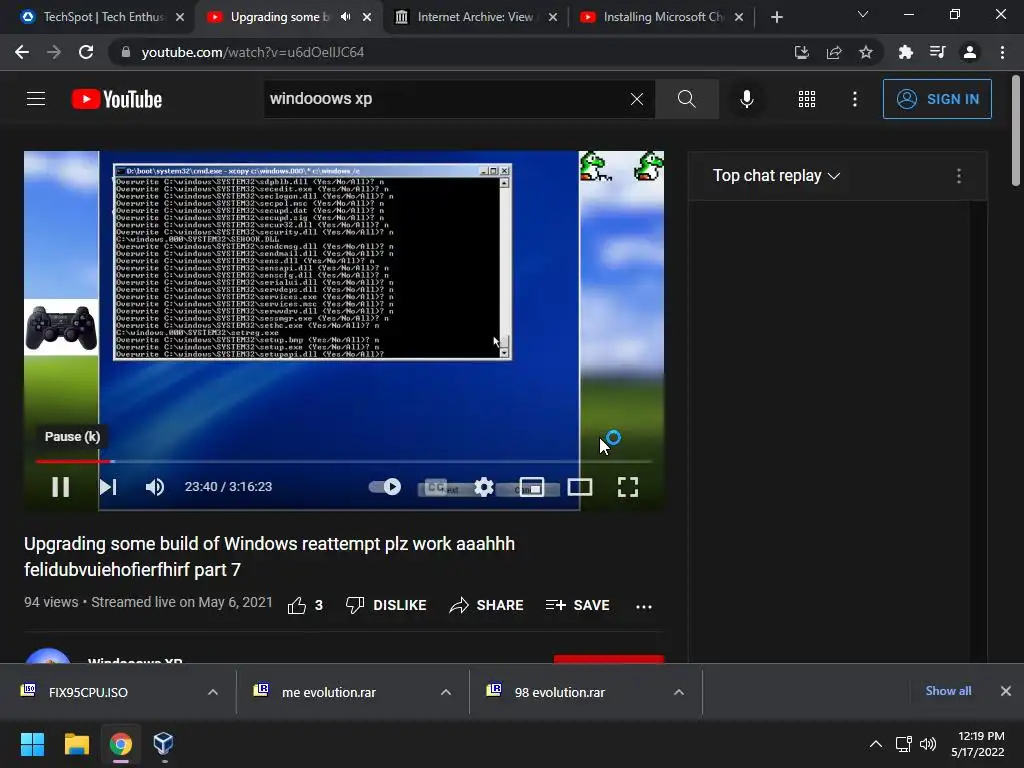1024x768 pixels.
Task: Open the Chrome profile icon
Action: click(x=970, y=52)
